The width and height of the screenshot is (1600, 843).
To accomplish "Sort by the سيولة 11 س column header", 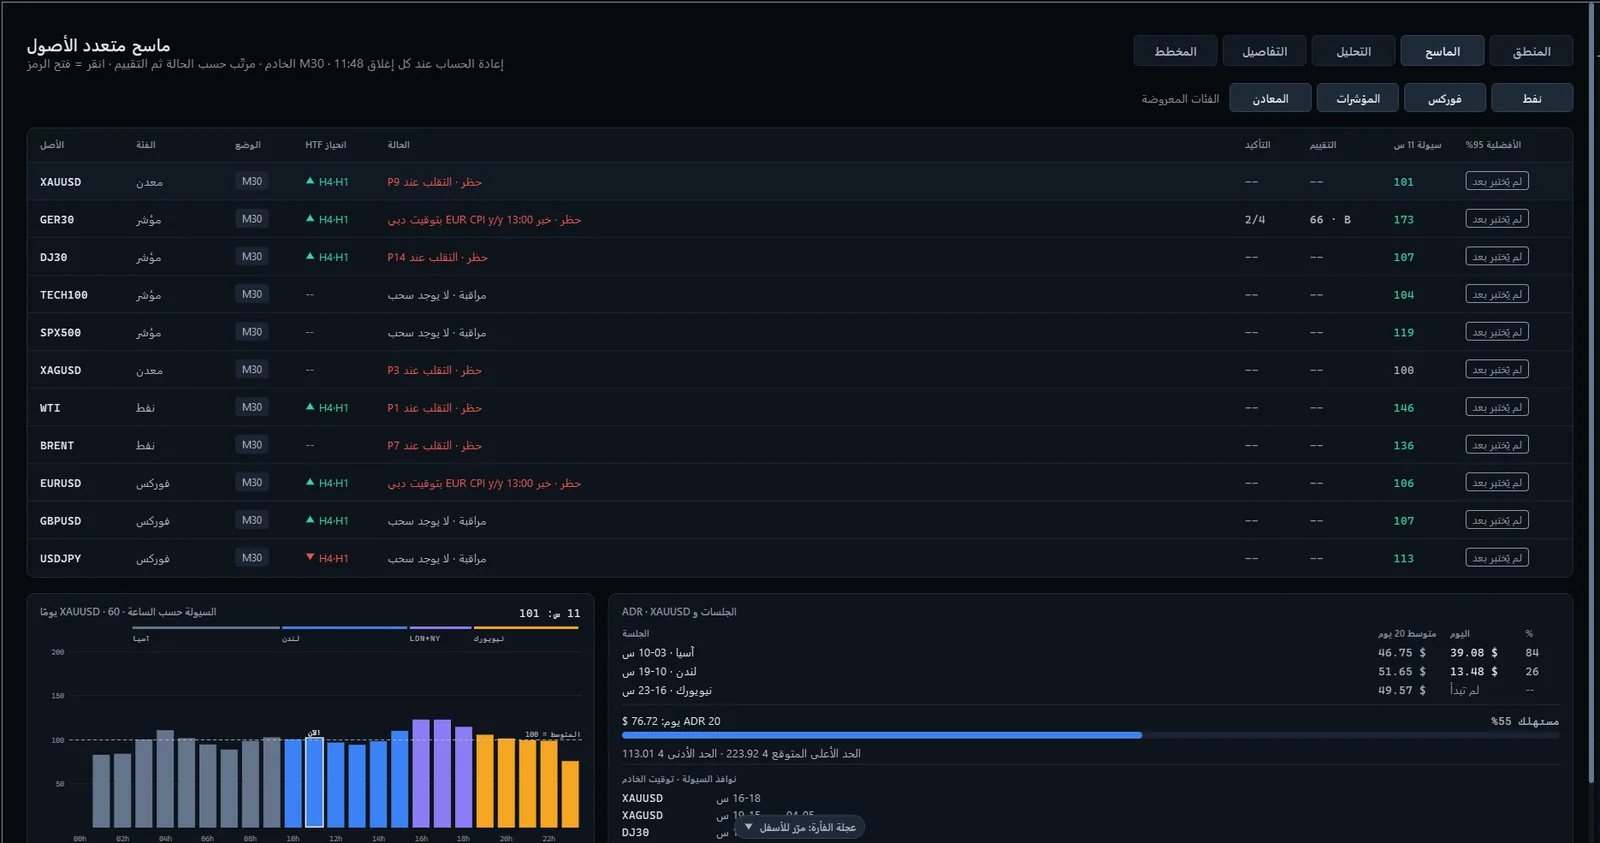I will (1418, 145).
